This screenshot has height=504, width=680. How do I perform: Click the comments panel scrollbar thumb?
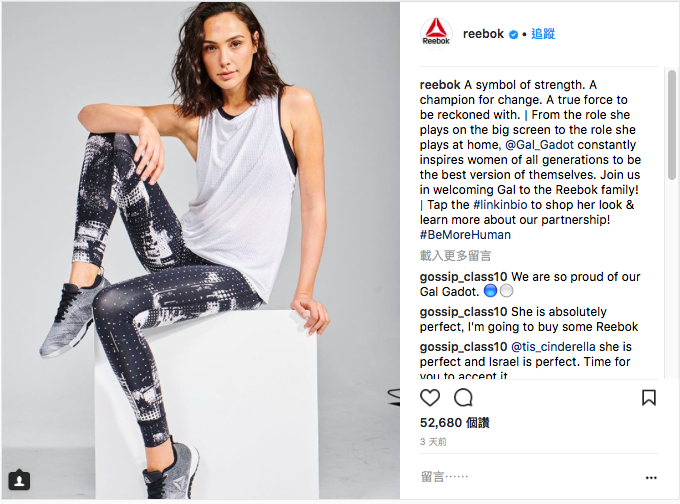tap(672, 125)
